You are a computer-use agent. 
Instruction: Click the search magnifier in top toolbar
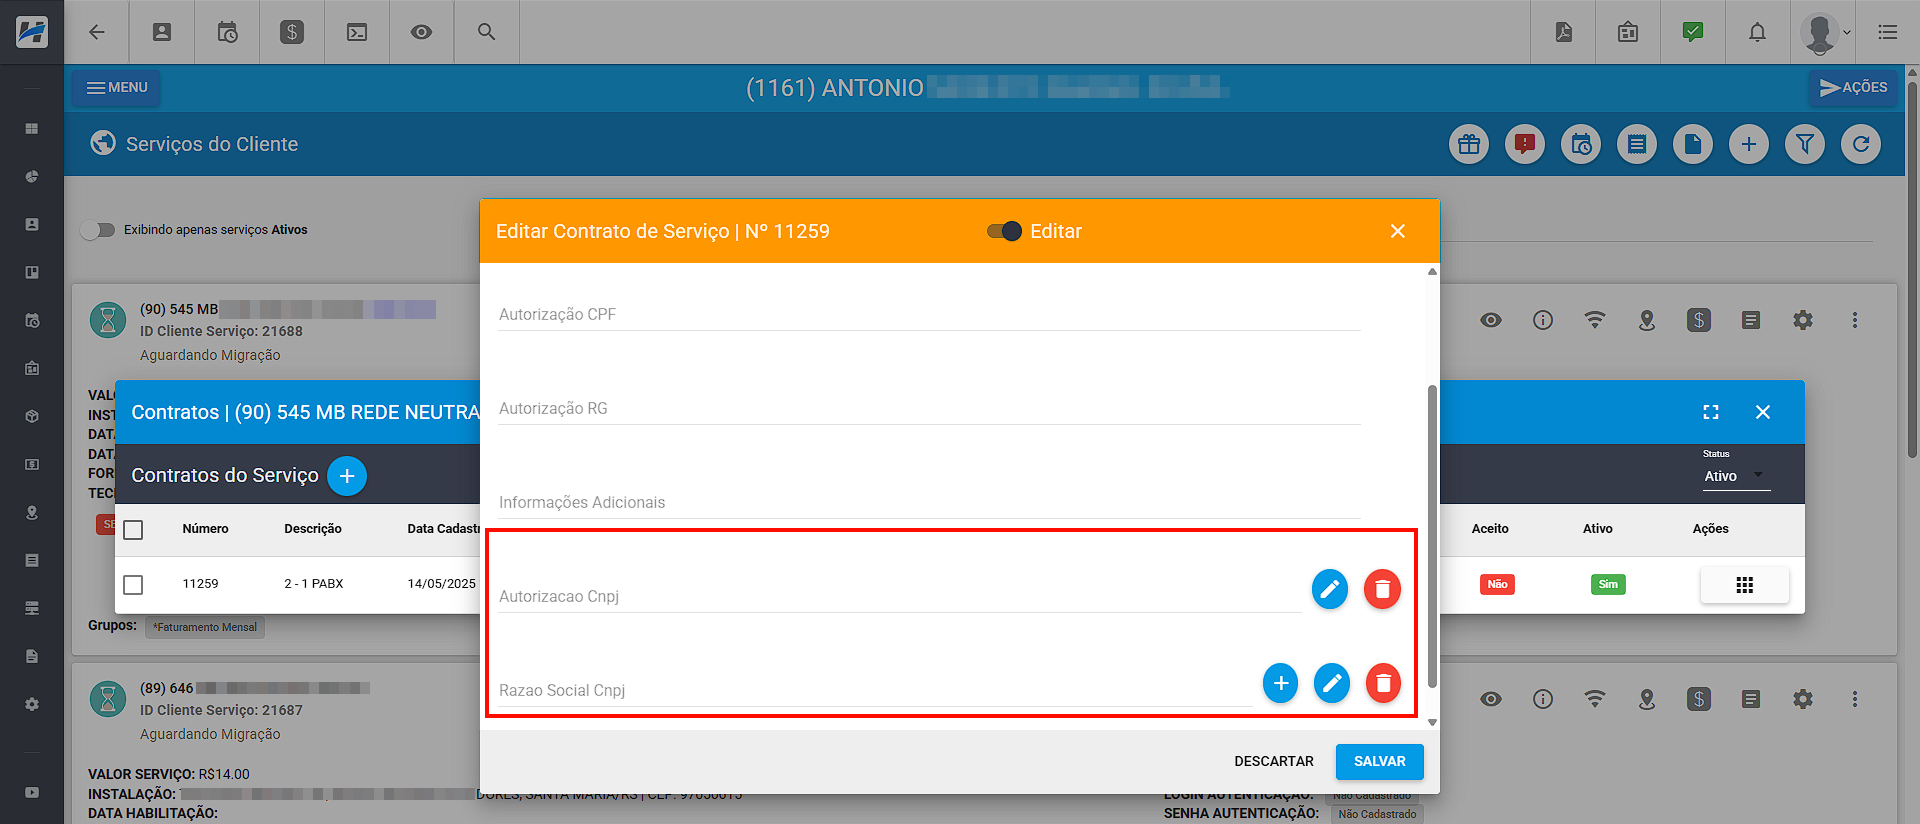(487, 32)
